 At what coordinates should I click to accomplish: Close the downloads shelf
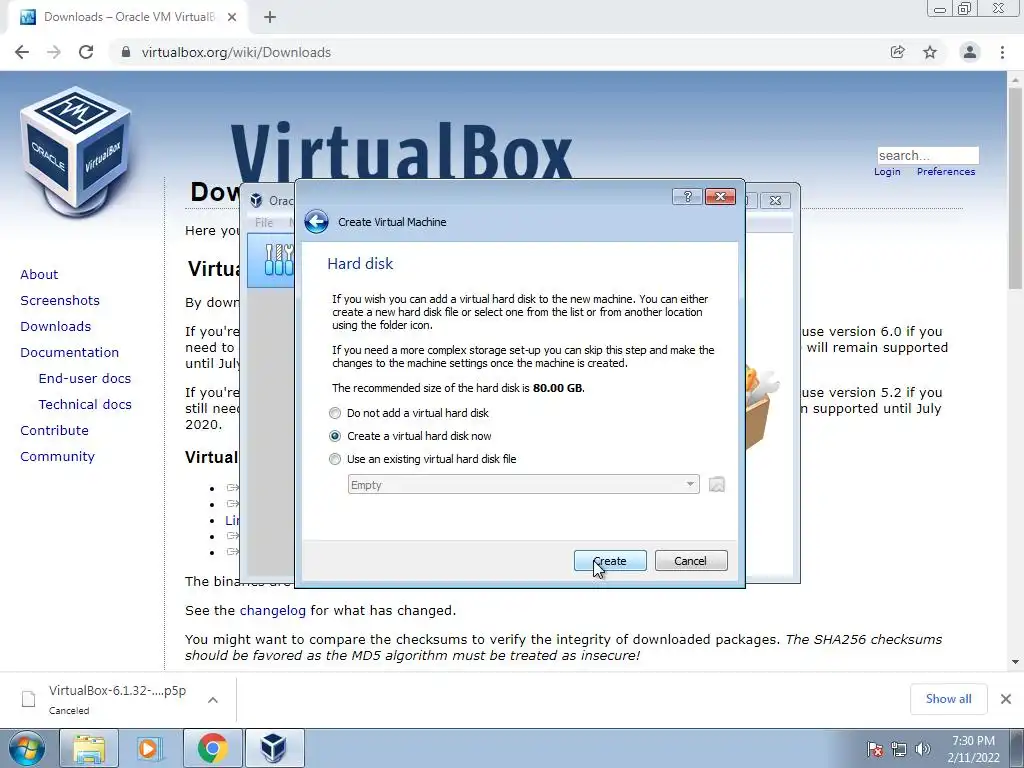[x=1006, y=699]
